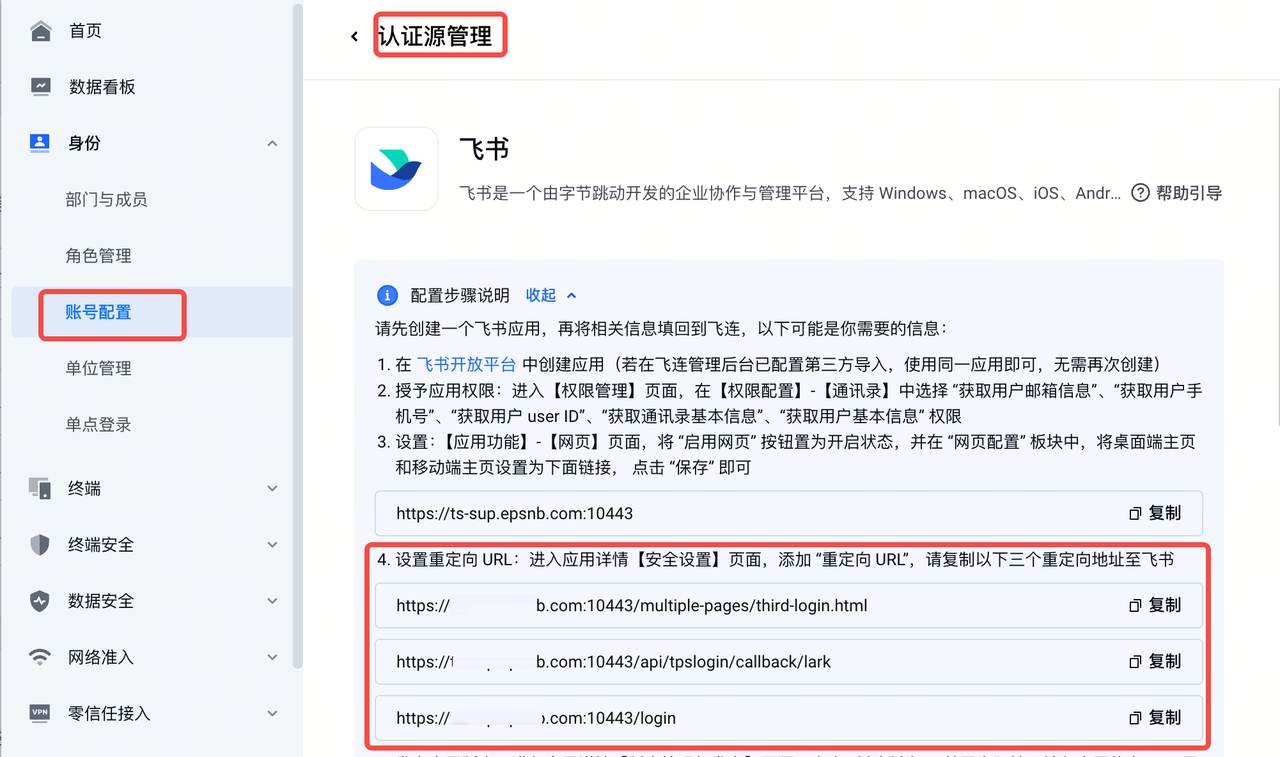1280x757 pixels.
Task: Go back using the arrow beside 认证源管理
Action: [354, 37]
